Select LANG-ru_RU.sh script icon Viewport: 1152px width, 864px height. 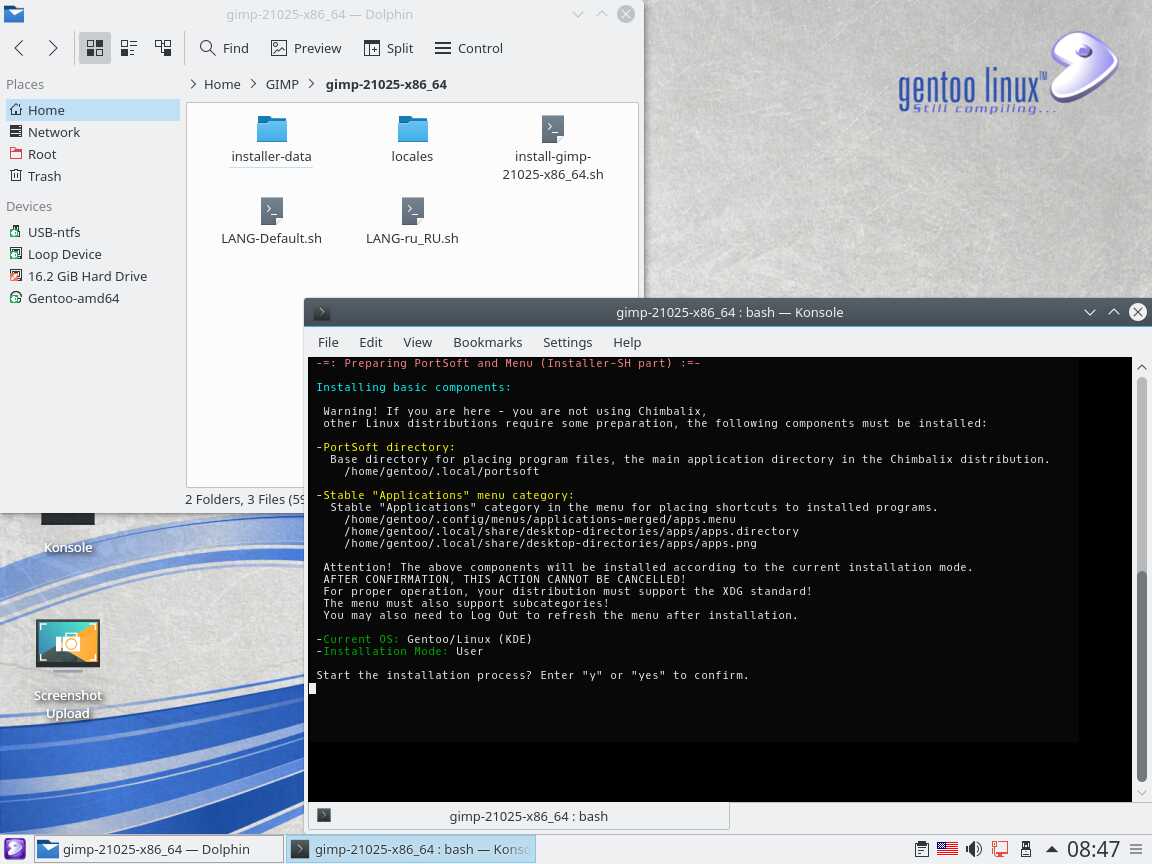[412, 212]
